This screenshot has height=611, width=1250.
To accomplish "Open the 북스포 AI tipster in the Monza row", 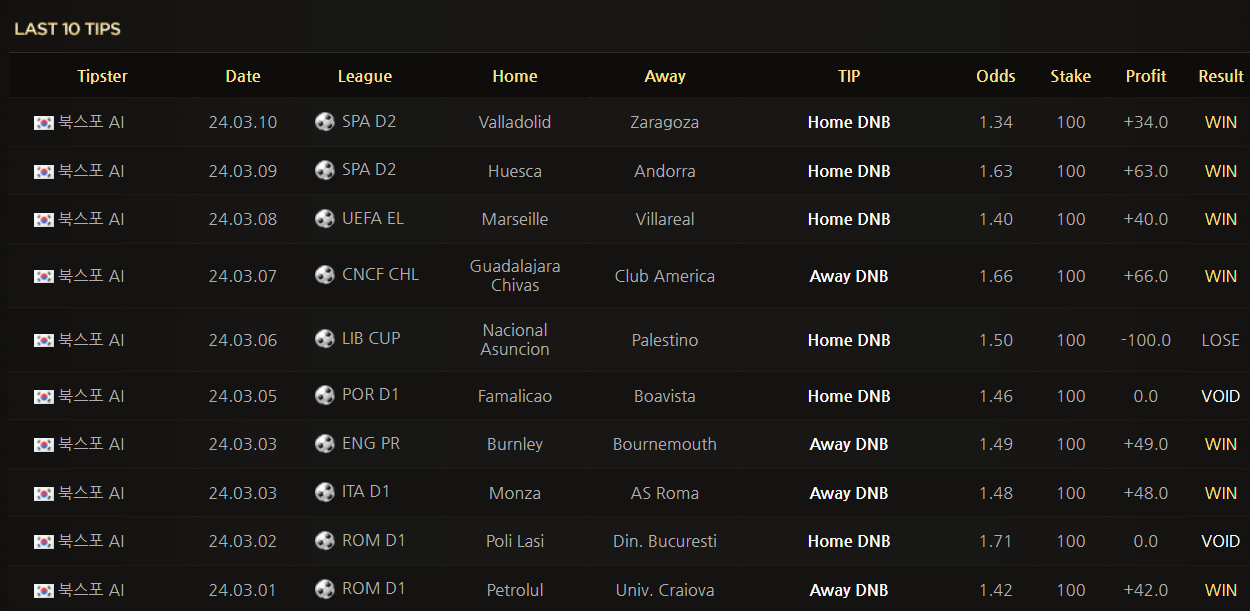I will [91, 493].
